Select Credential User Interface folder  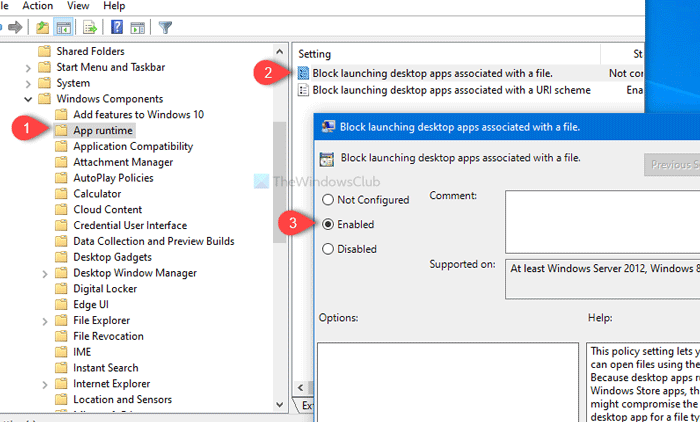coord(130,226)
